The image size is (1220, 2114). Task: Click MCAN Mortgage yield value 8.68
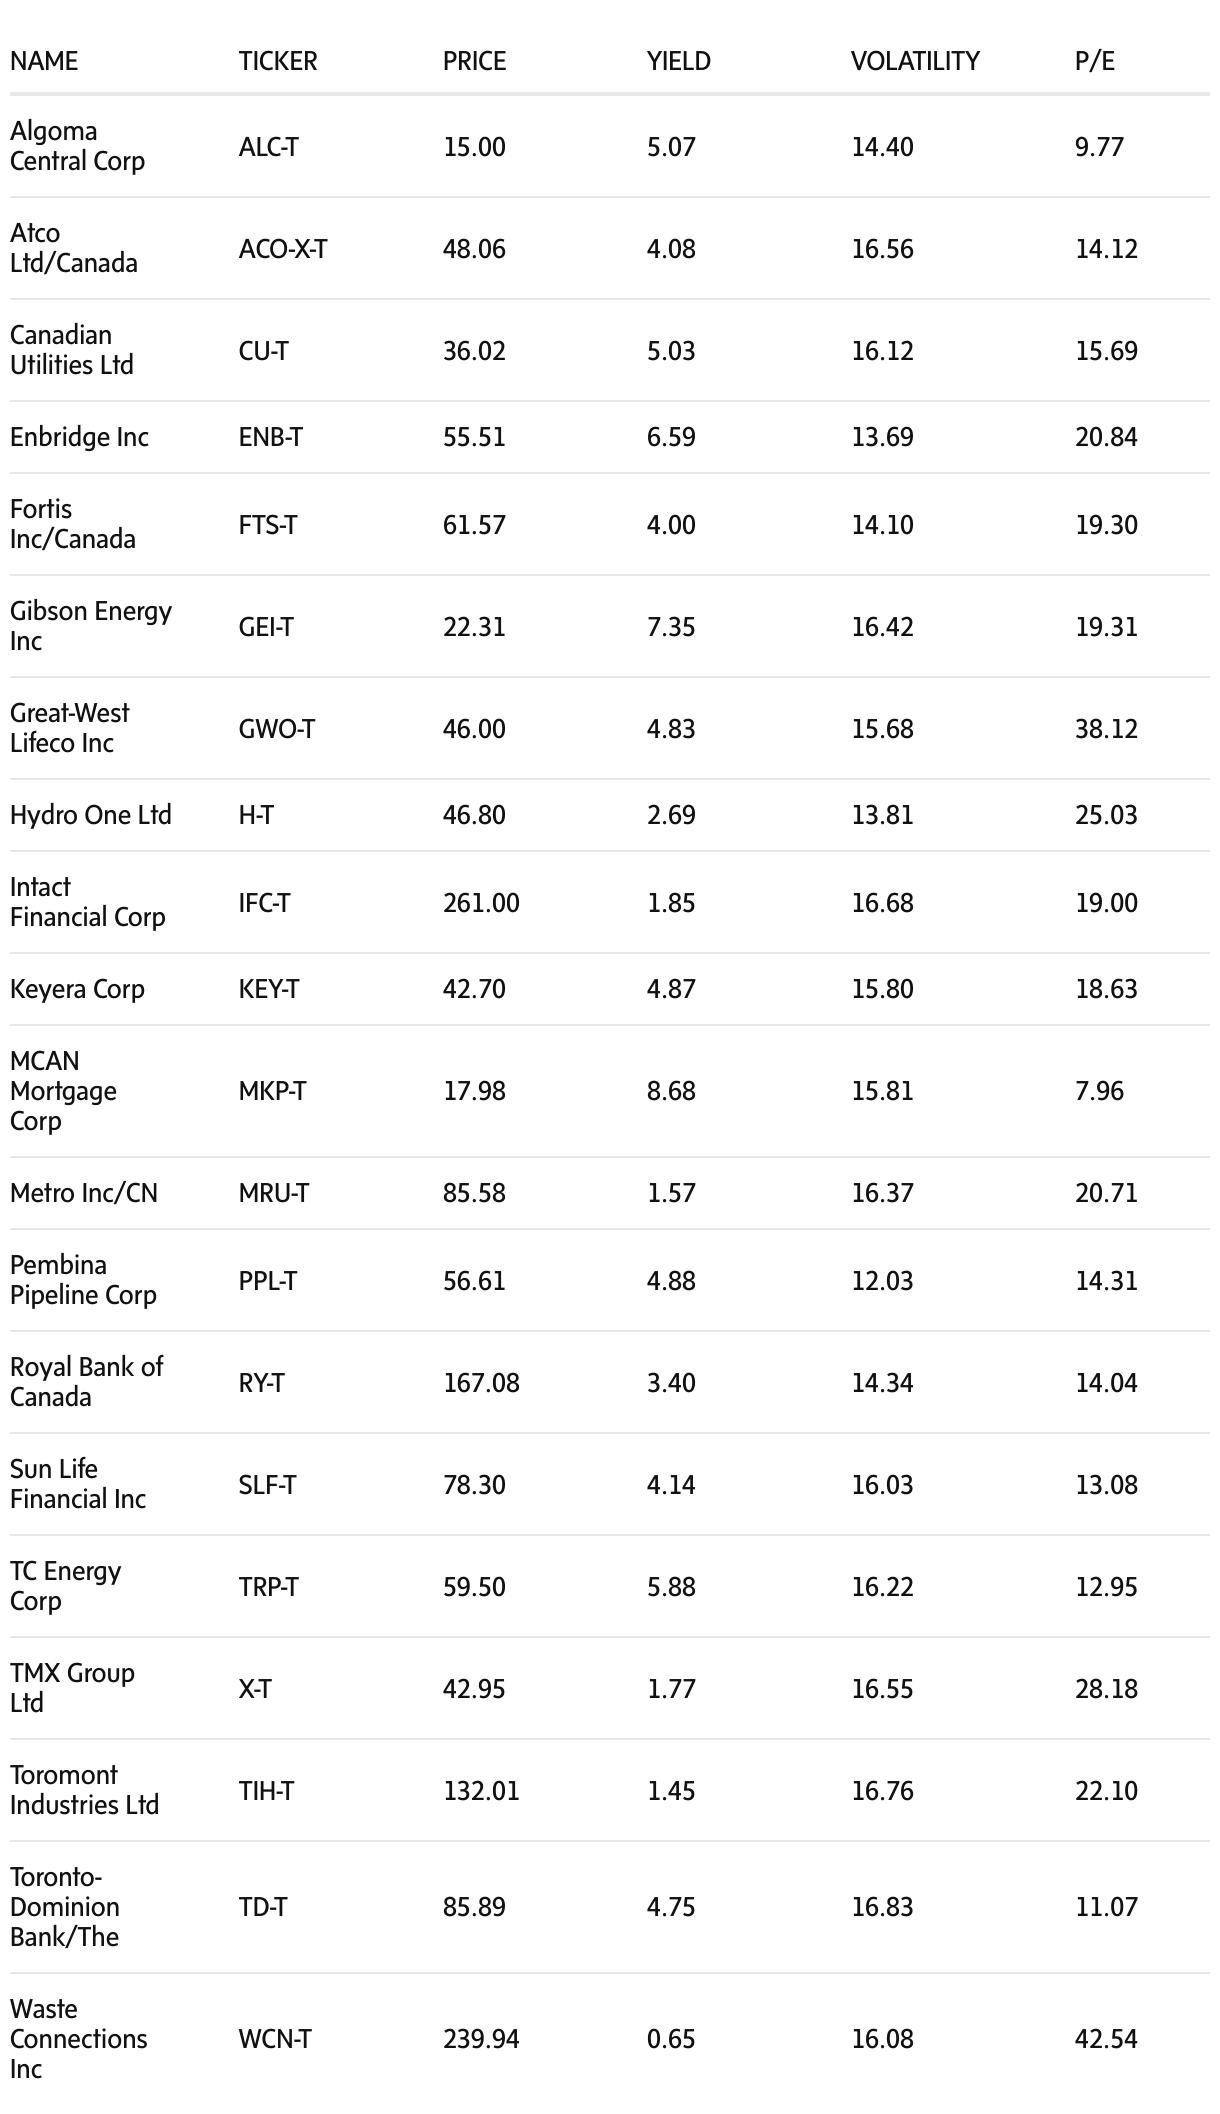(x=671, y=1091)
